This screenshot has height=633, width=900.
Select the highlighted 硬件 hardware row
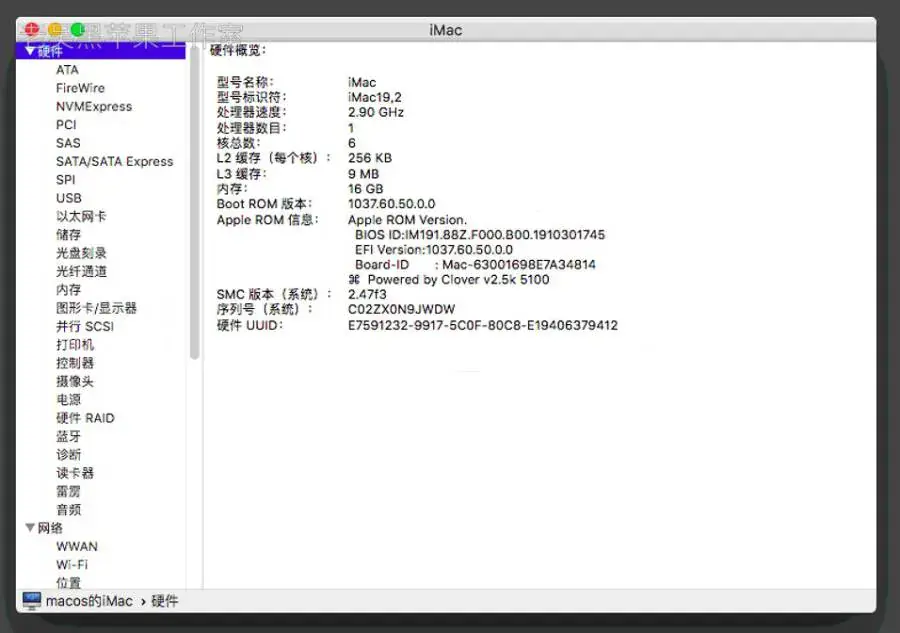tap(100, 51)
